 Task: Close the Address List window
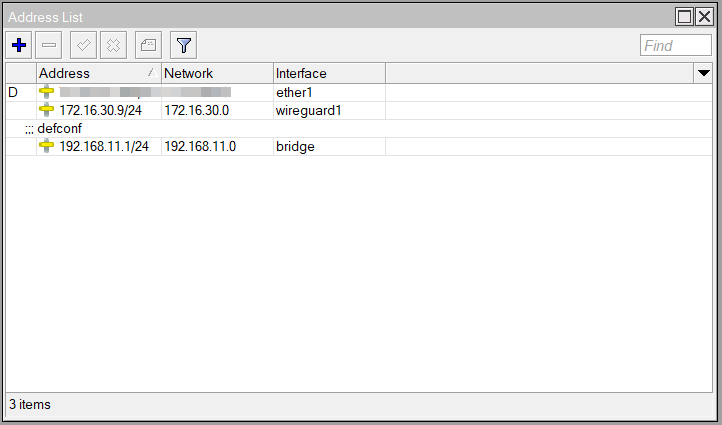tap(705, 17)
